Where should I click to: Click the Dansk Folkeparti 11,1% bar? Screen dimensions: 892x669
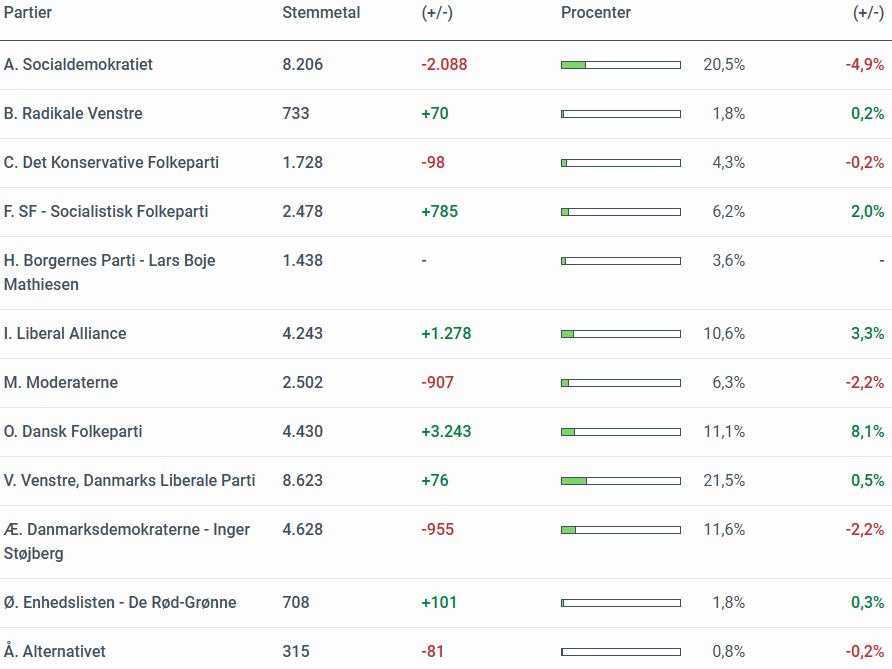coord(621,432)
